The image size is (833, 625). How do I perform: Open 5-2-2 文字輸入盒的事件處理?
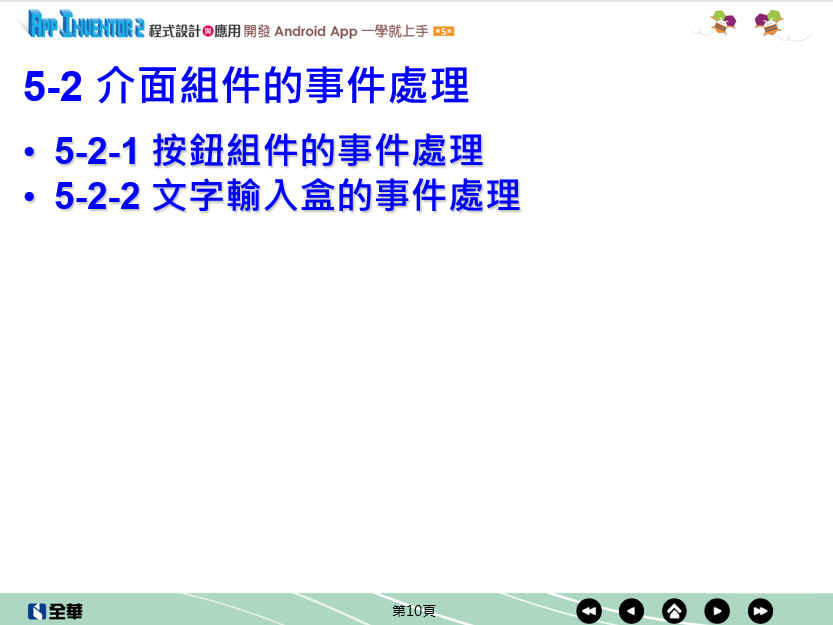point(287,196)
